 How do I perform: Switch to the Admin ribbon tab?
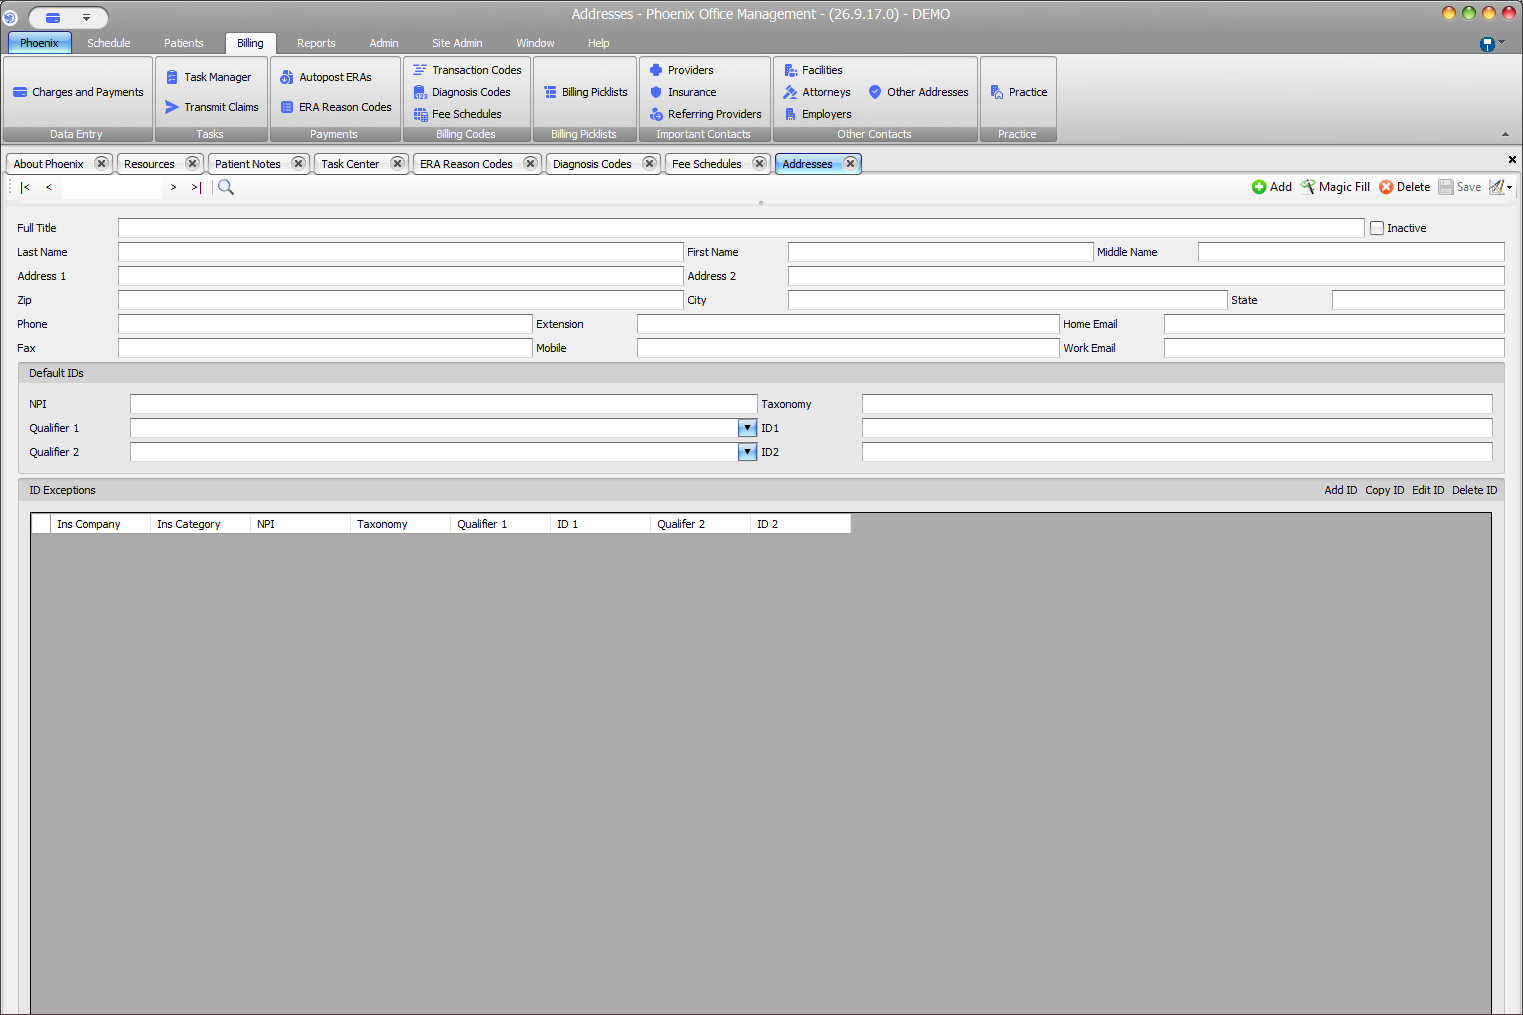point(384,43)
